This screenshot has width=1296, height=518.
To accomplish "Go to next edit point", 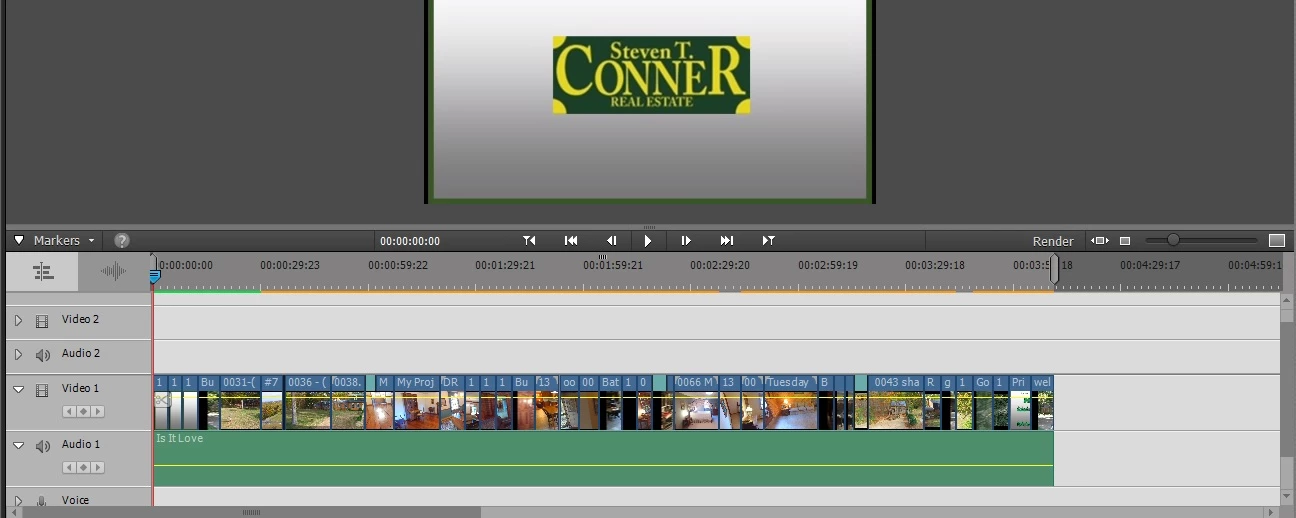I will pyautogui.click(x=768, y=241).
